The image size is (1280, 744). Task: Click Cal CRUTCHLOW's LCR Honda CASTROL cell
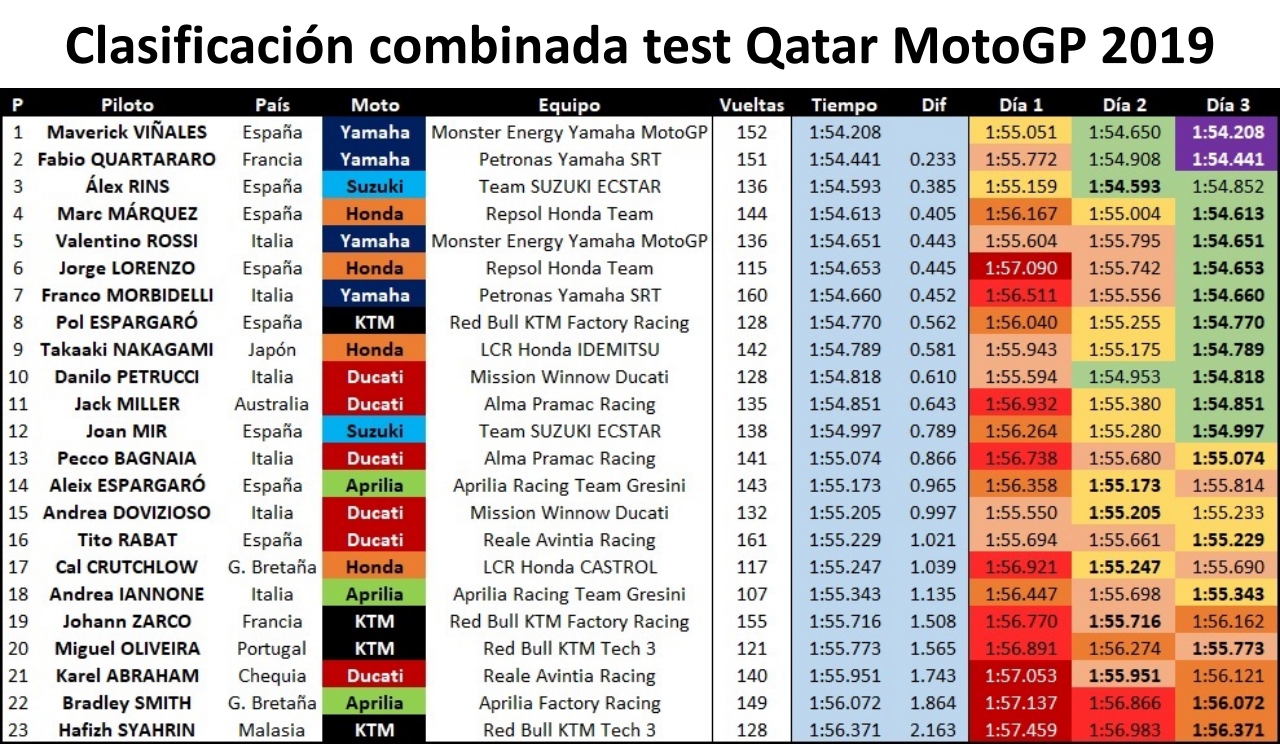569,567
